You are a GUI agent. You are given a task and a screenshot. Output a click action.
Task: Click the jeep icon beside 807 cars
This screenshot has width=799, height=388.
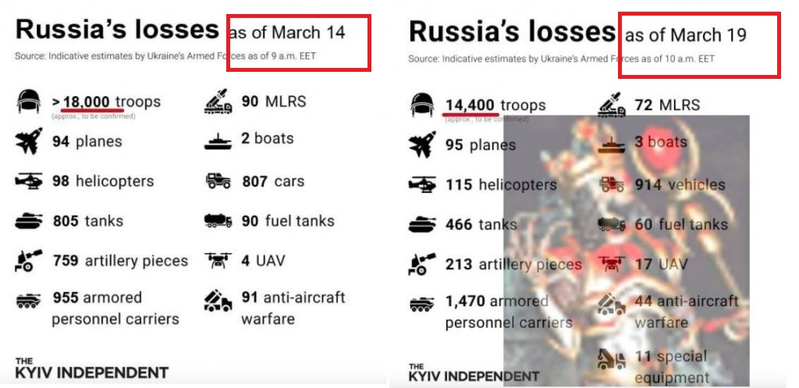218,181
